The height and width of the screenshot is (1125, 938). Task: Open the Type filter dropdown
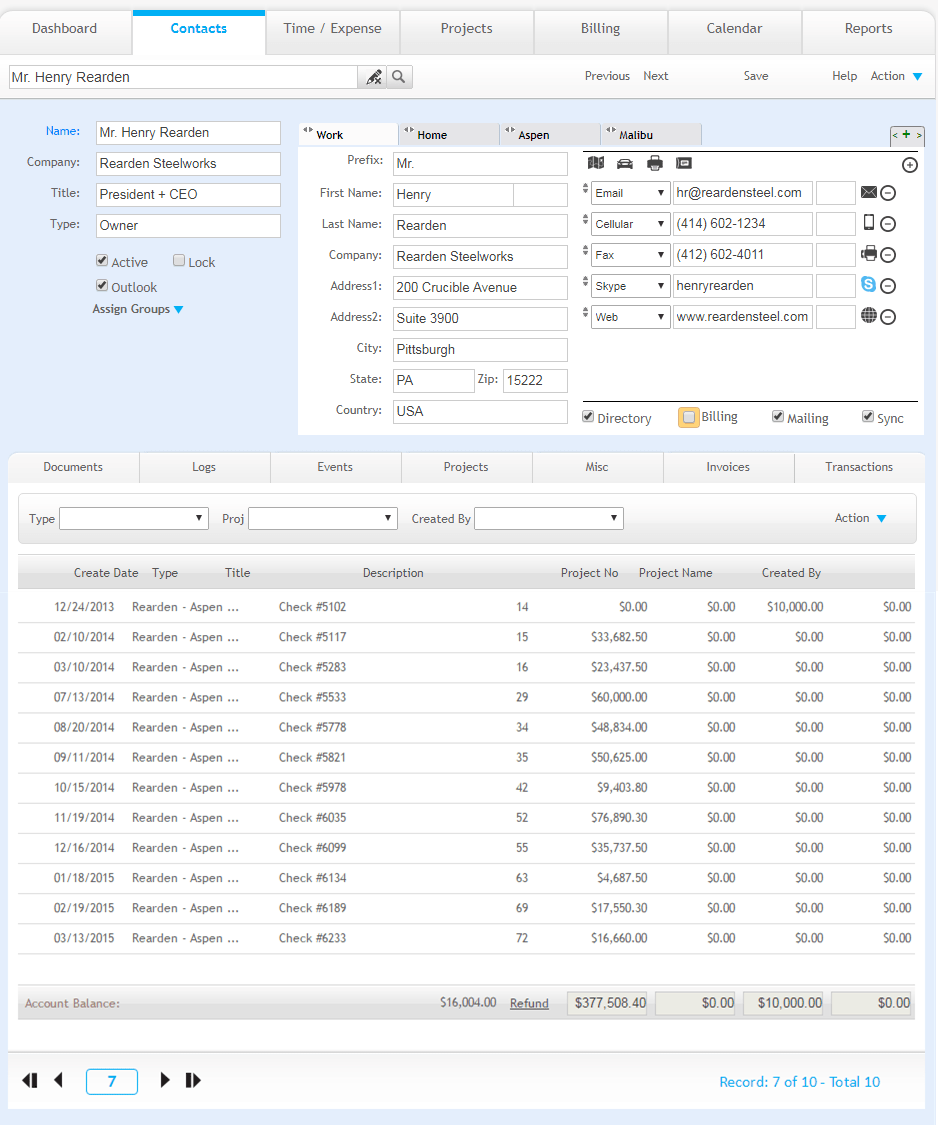pos(133,518)
